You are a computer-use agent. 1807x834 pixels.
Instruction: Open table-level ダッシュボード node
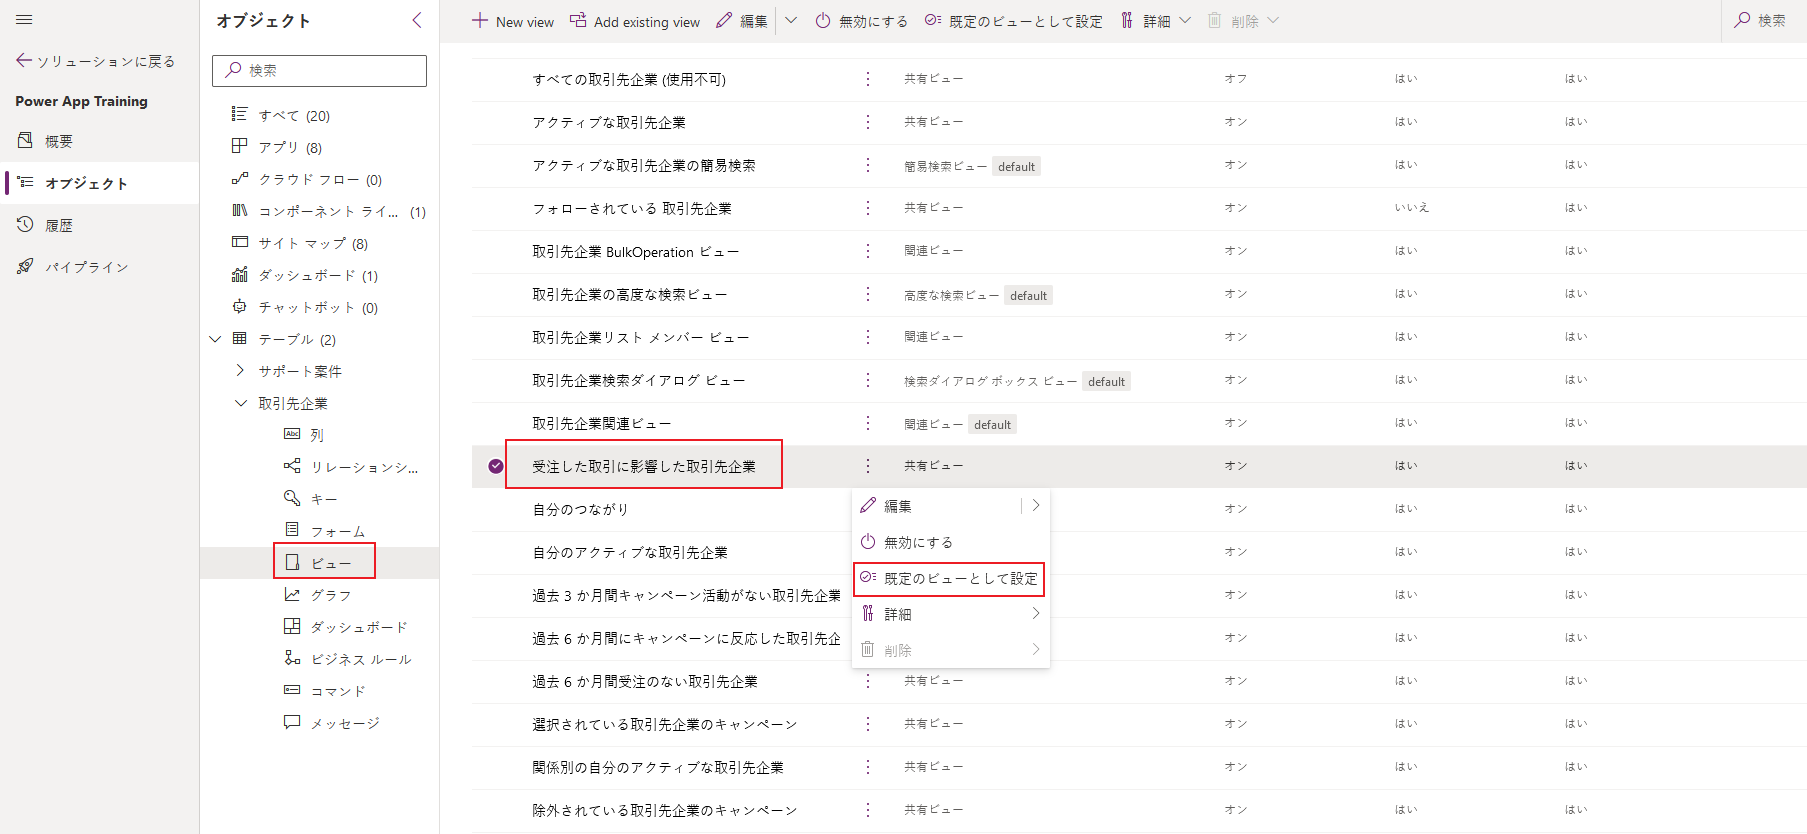pos(359,627)
